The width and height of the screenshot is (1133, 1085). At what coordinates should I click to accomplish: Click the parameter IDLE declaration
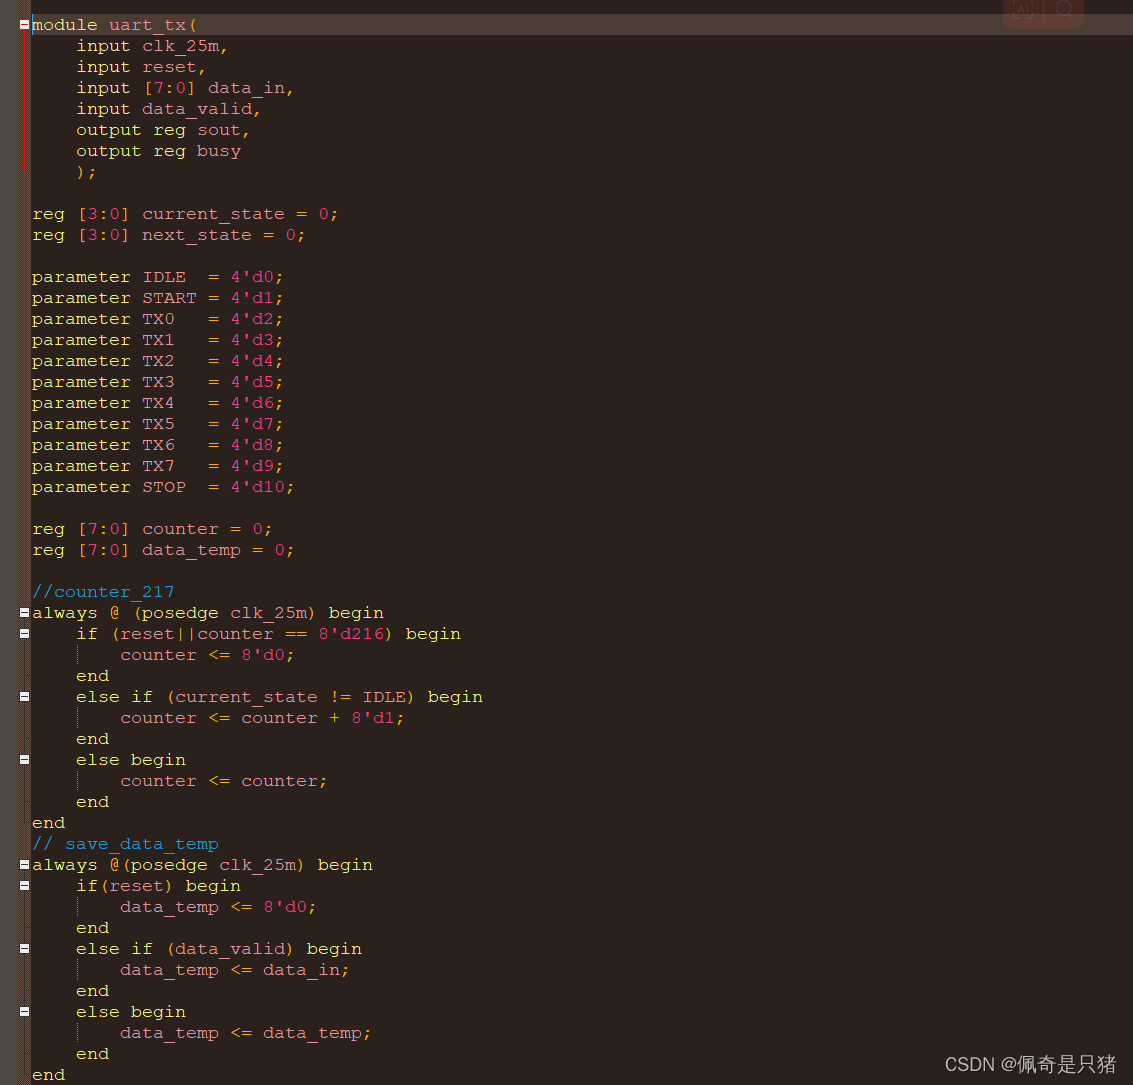(164, 276)
